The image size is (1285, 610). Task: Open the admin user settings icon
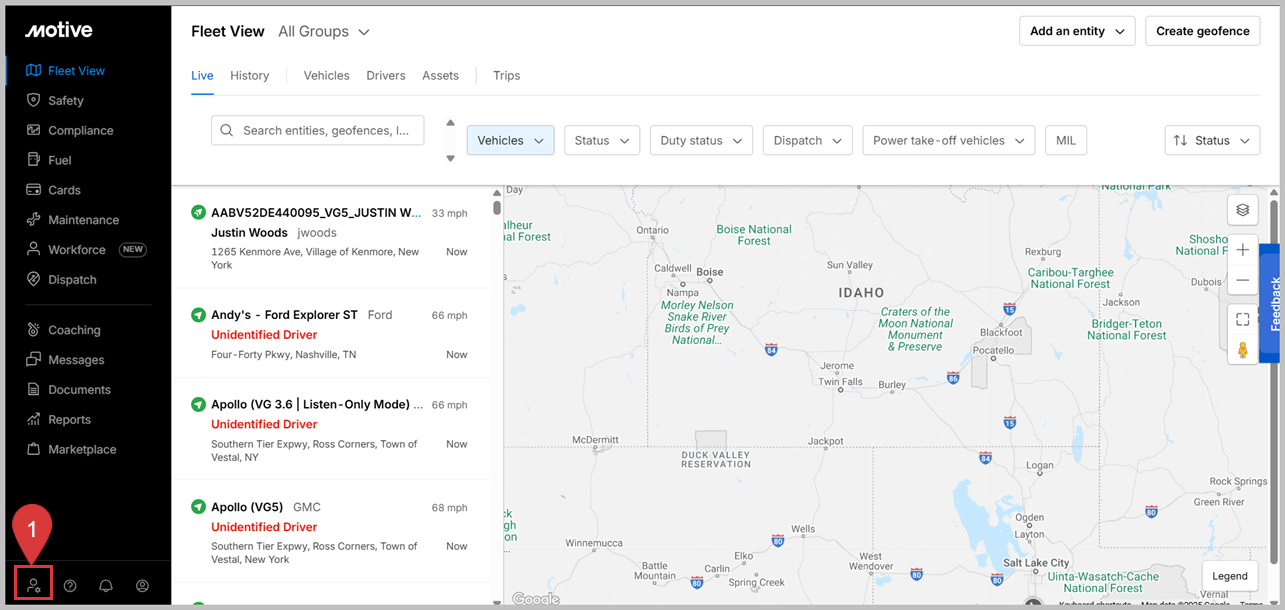pyautogui.click(x=34, y=586)
